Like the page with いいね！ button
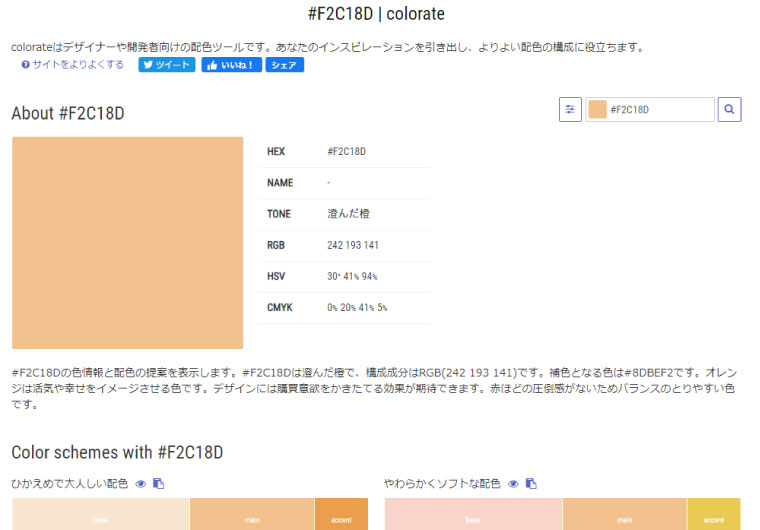760x530 pixels. [232, 64]
